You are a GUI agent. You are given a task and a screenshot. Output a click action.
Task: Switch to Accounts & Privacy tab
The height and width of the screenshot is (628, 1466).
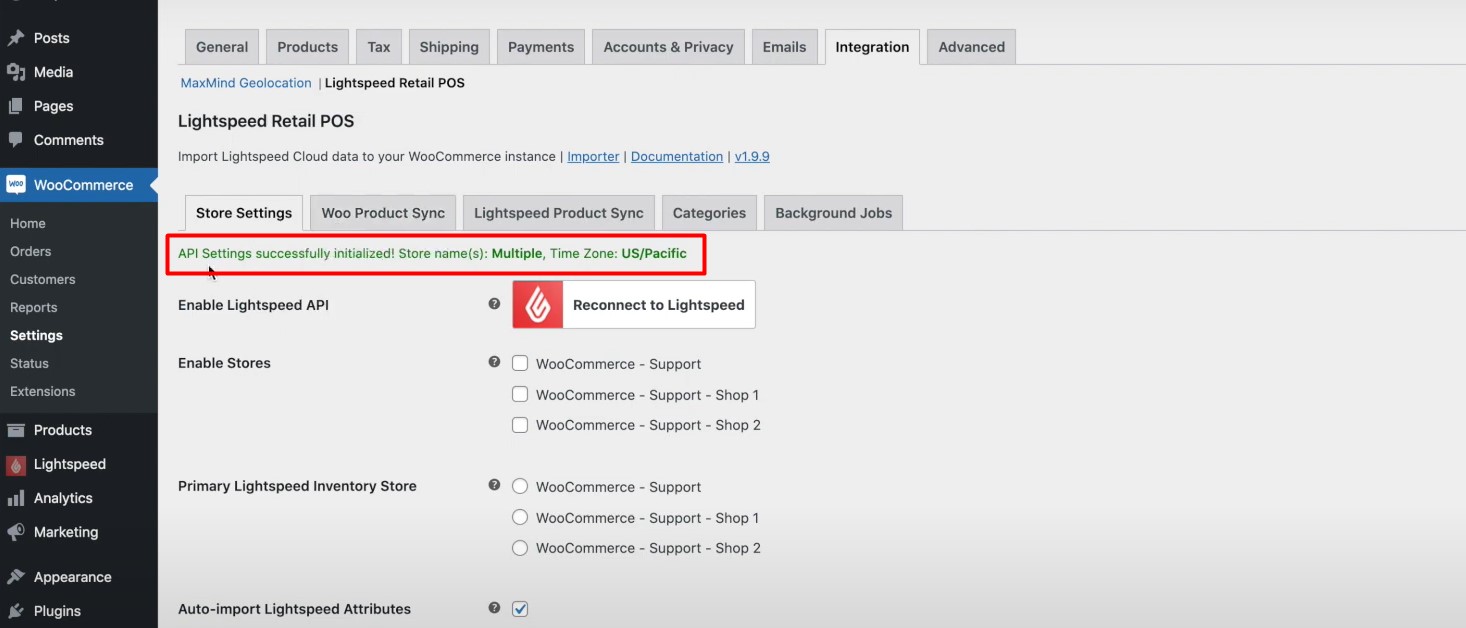[x=668, y=47]
